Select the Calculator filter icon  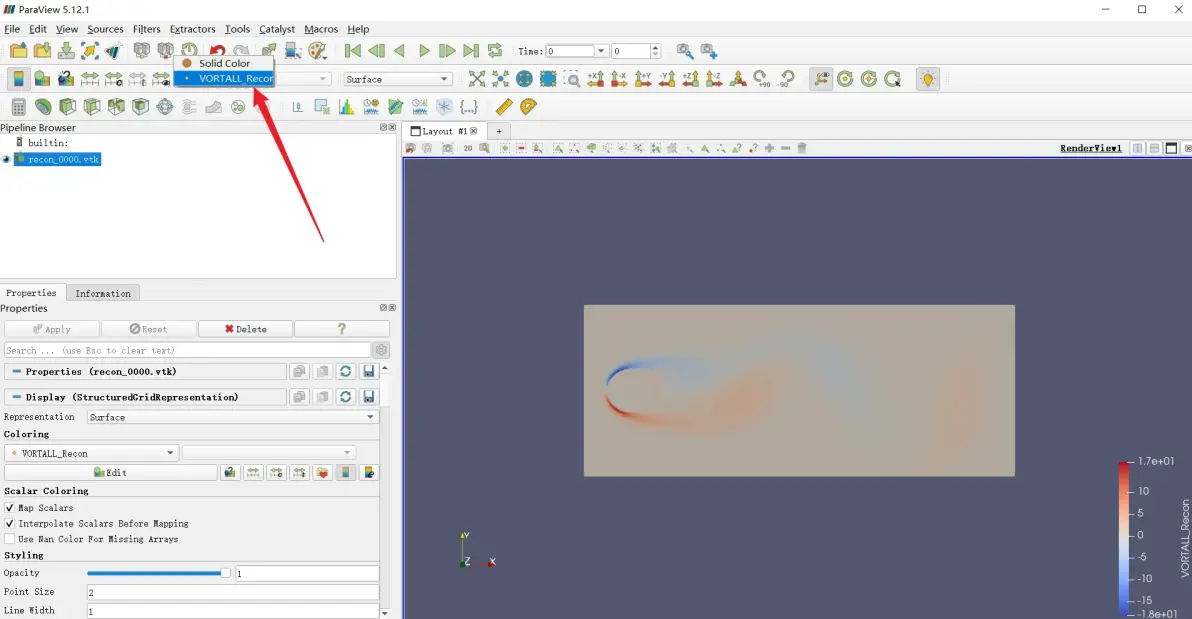(x=18, y=107)
